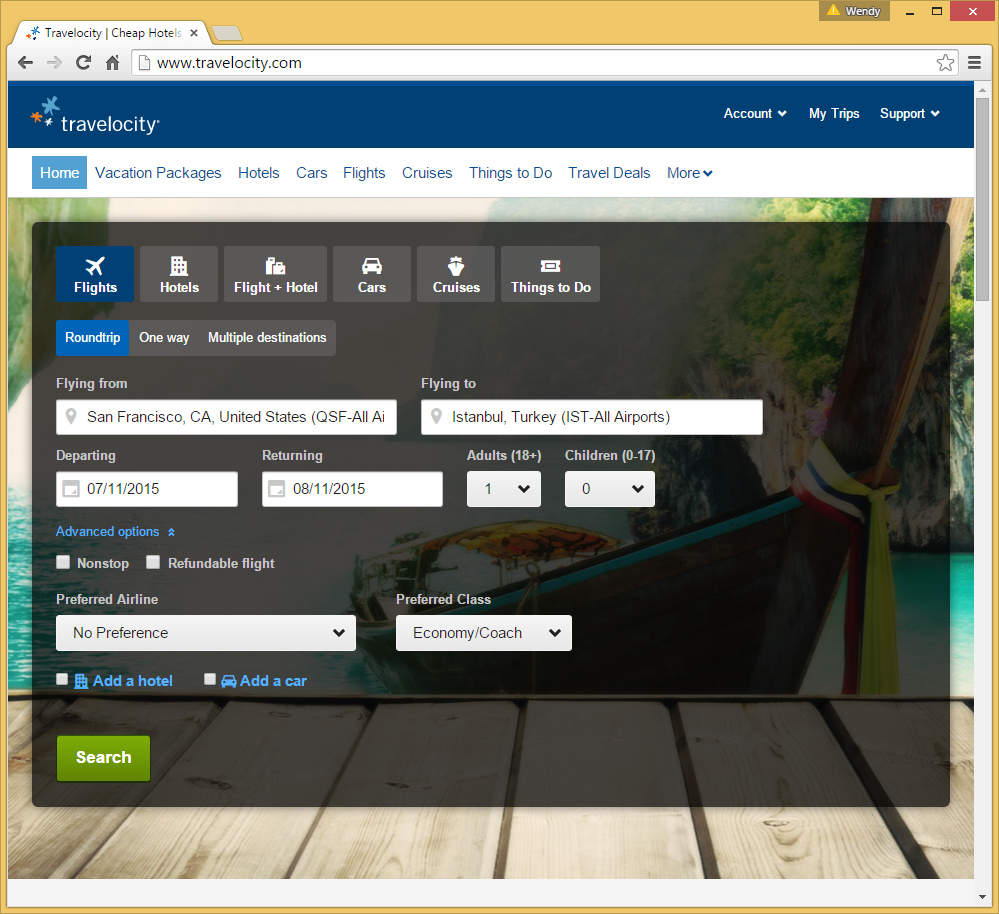Select the Flights search tab
This screenshot has width=999, height=914.
[95, 274]
